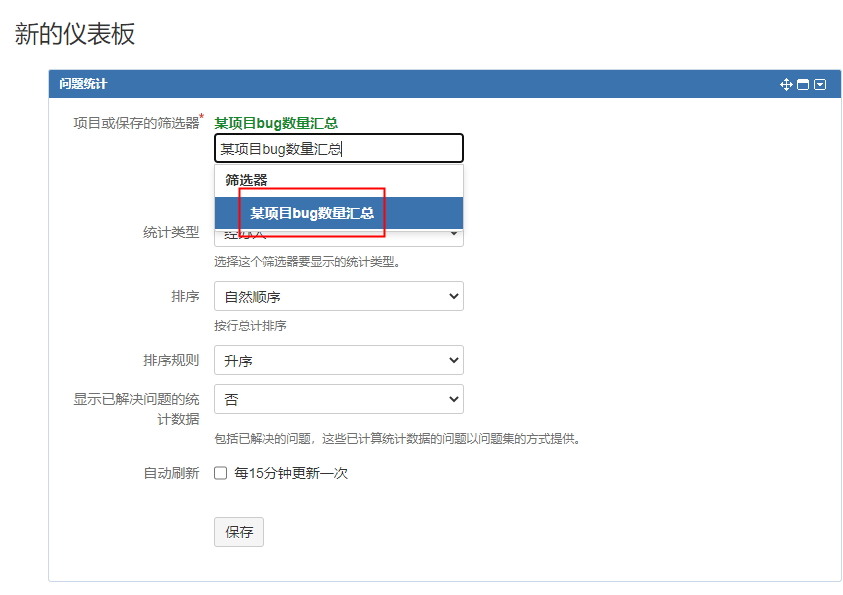Click the gadget collapse down-arrow icon
843x595 pixels.
click(820, 84)
